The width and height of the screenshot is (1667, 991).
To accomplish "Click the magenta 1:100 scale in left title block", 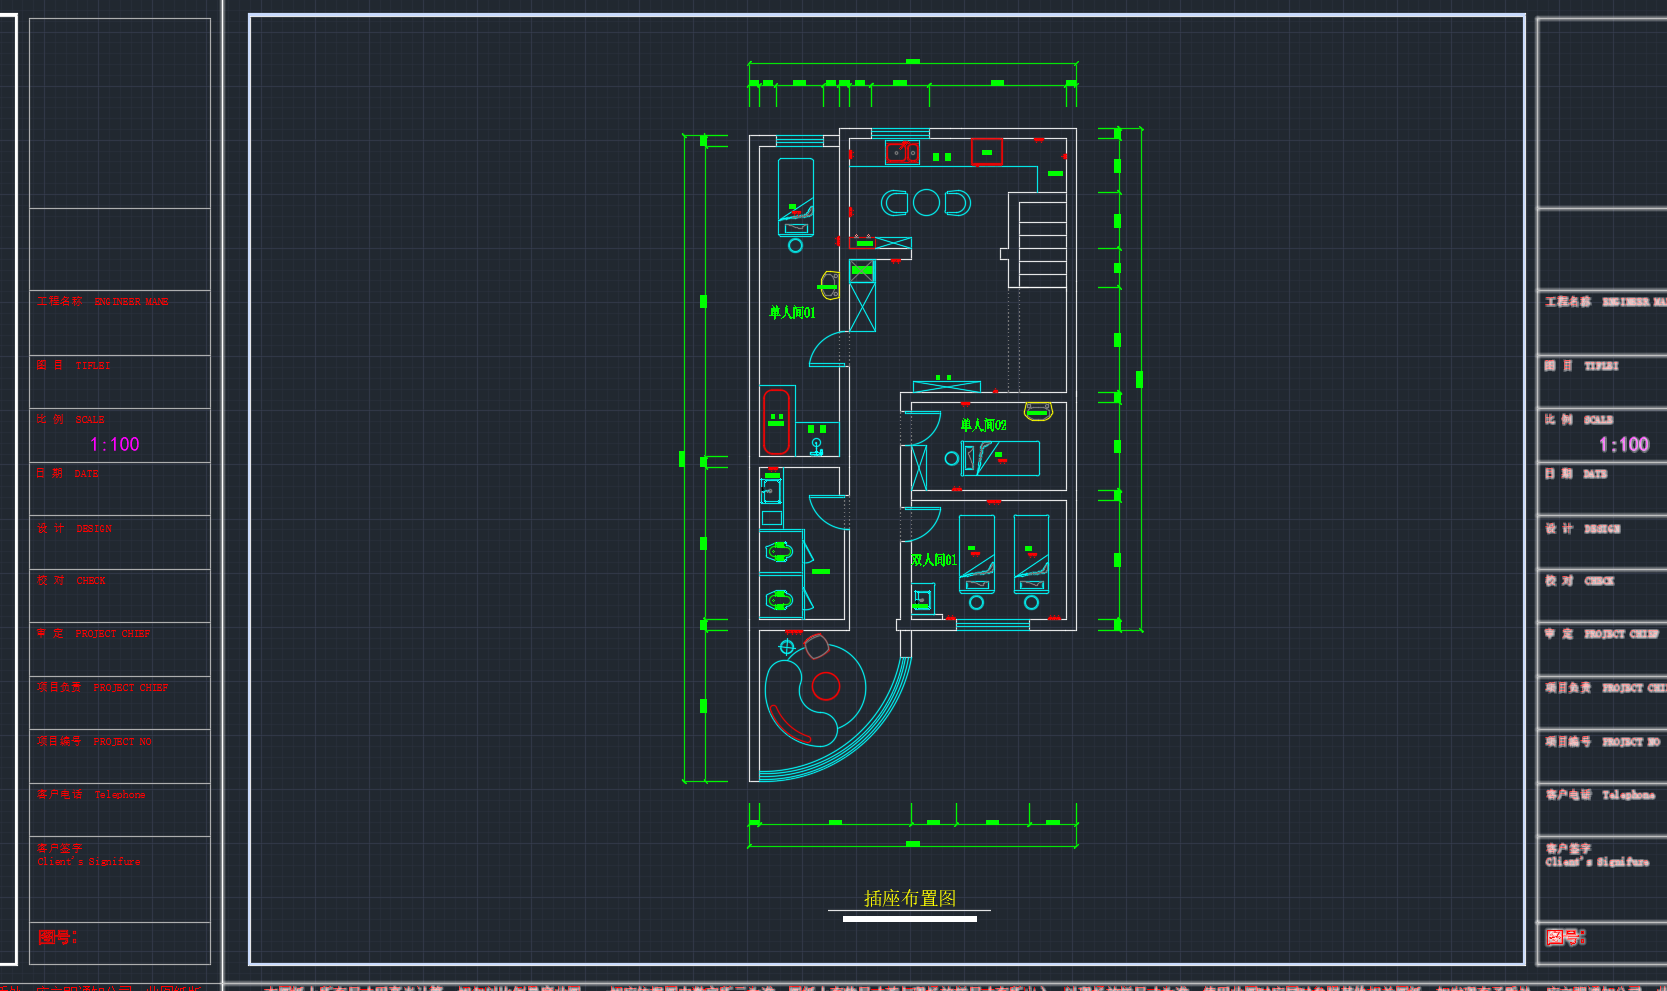I will point(114,445).
